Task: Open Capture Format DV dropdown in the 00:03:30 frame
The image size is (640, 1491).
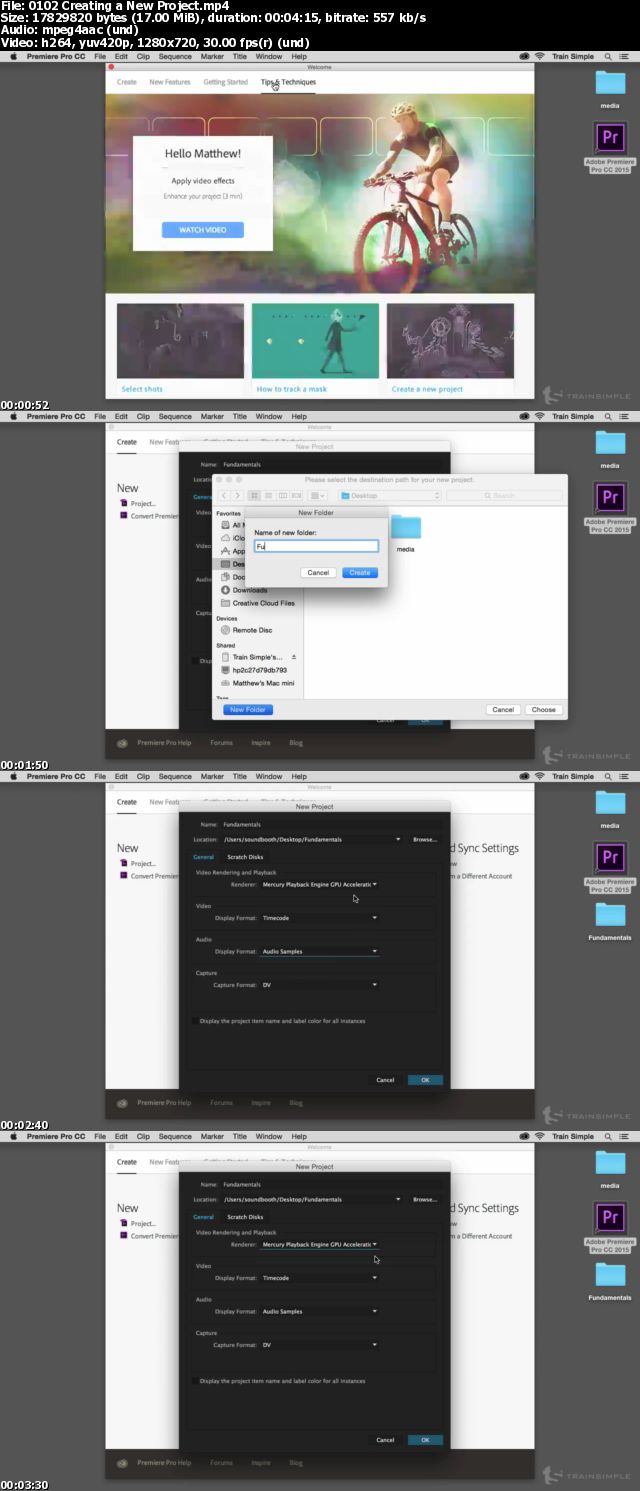Action: coord(319,1345)
